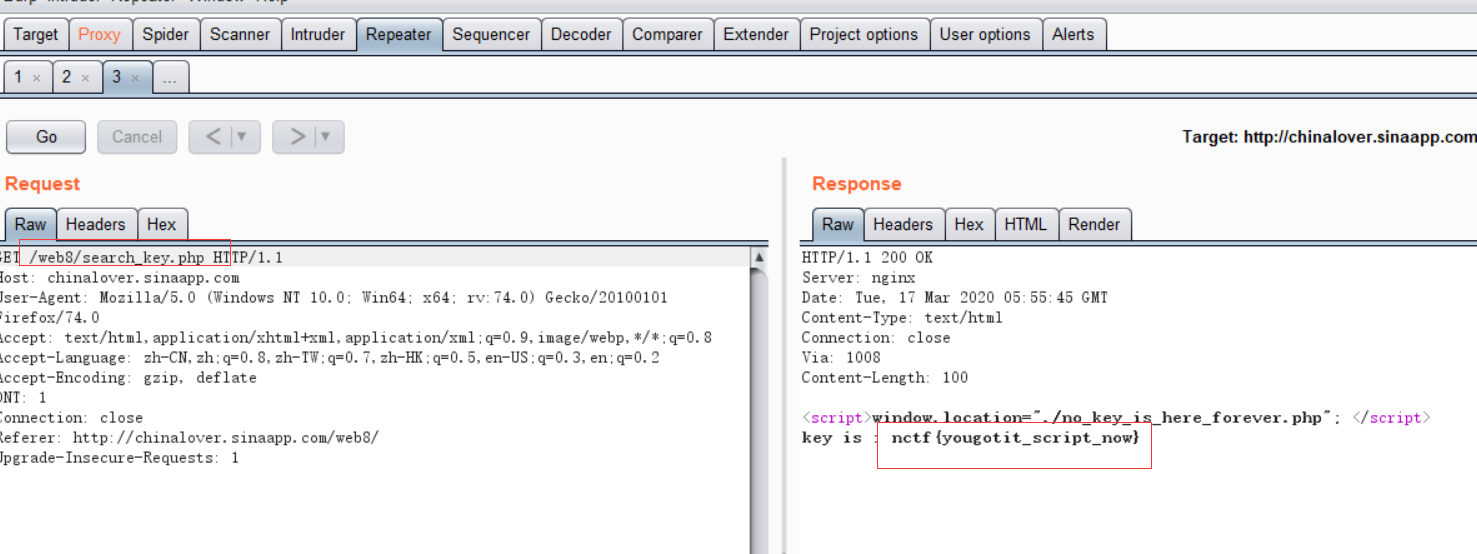This screenshot has height=554, width=1477.
Task: Go forward to next request arrow
Action: 296,137
